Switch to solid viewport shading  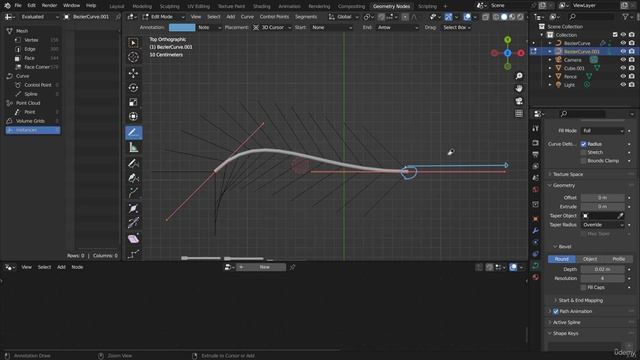(x=504, y=17)
